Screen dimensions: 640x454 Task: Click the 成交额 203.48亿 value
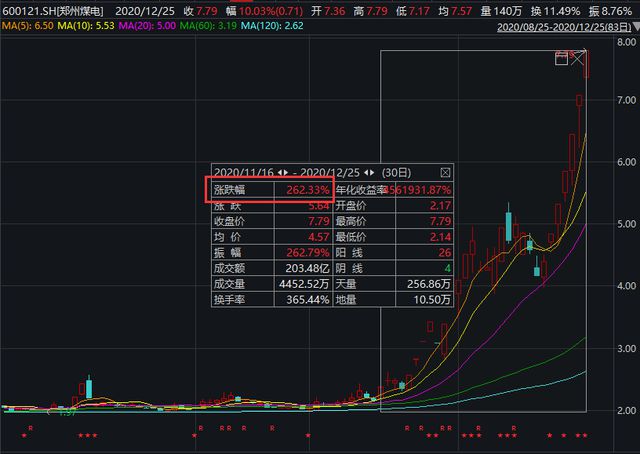tap(307, 268)
